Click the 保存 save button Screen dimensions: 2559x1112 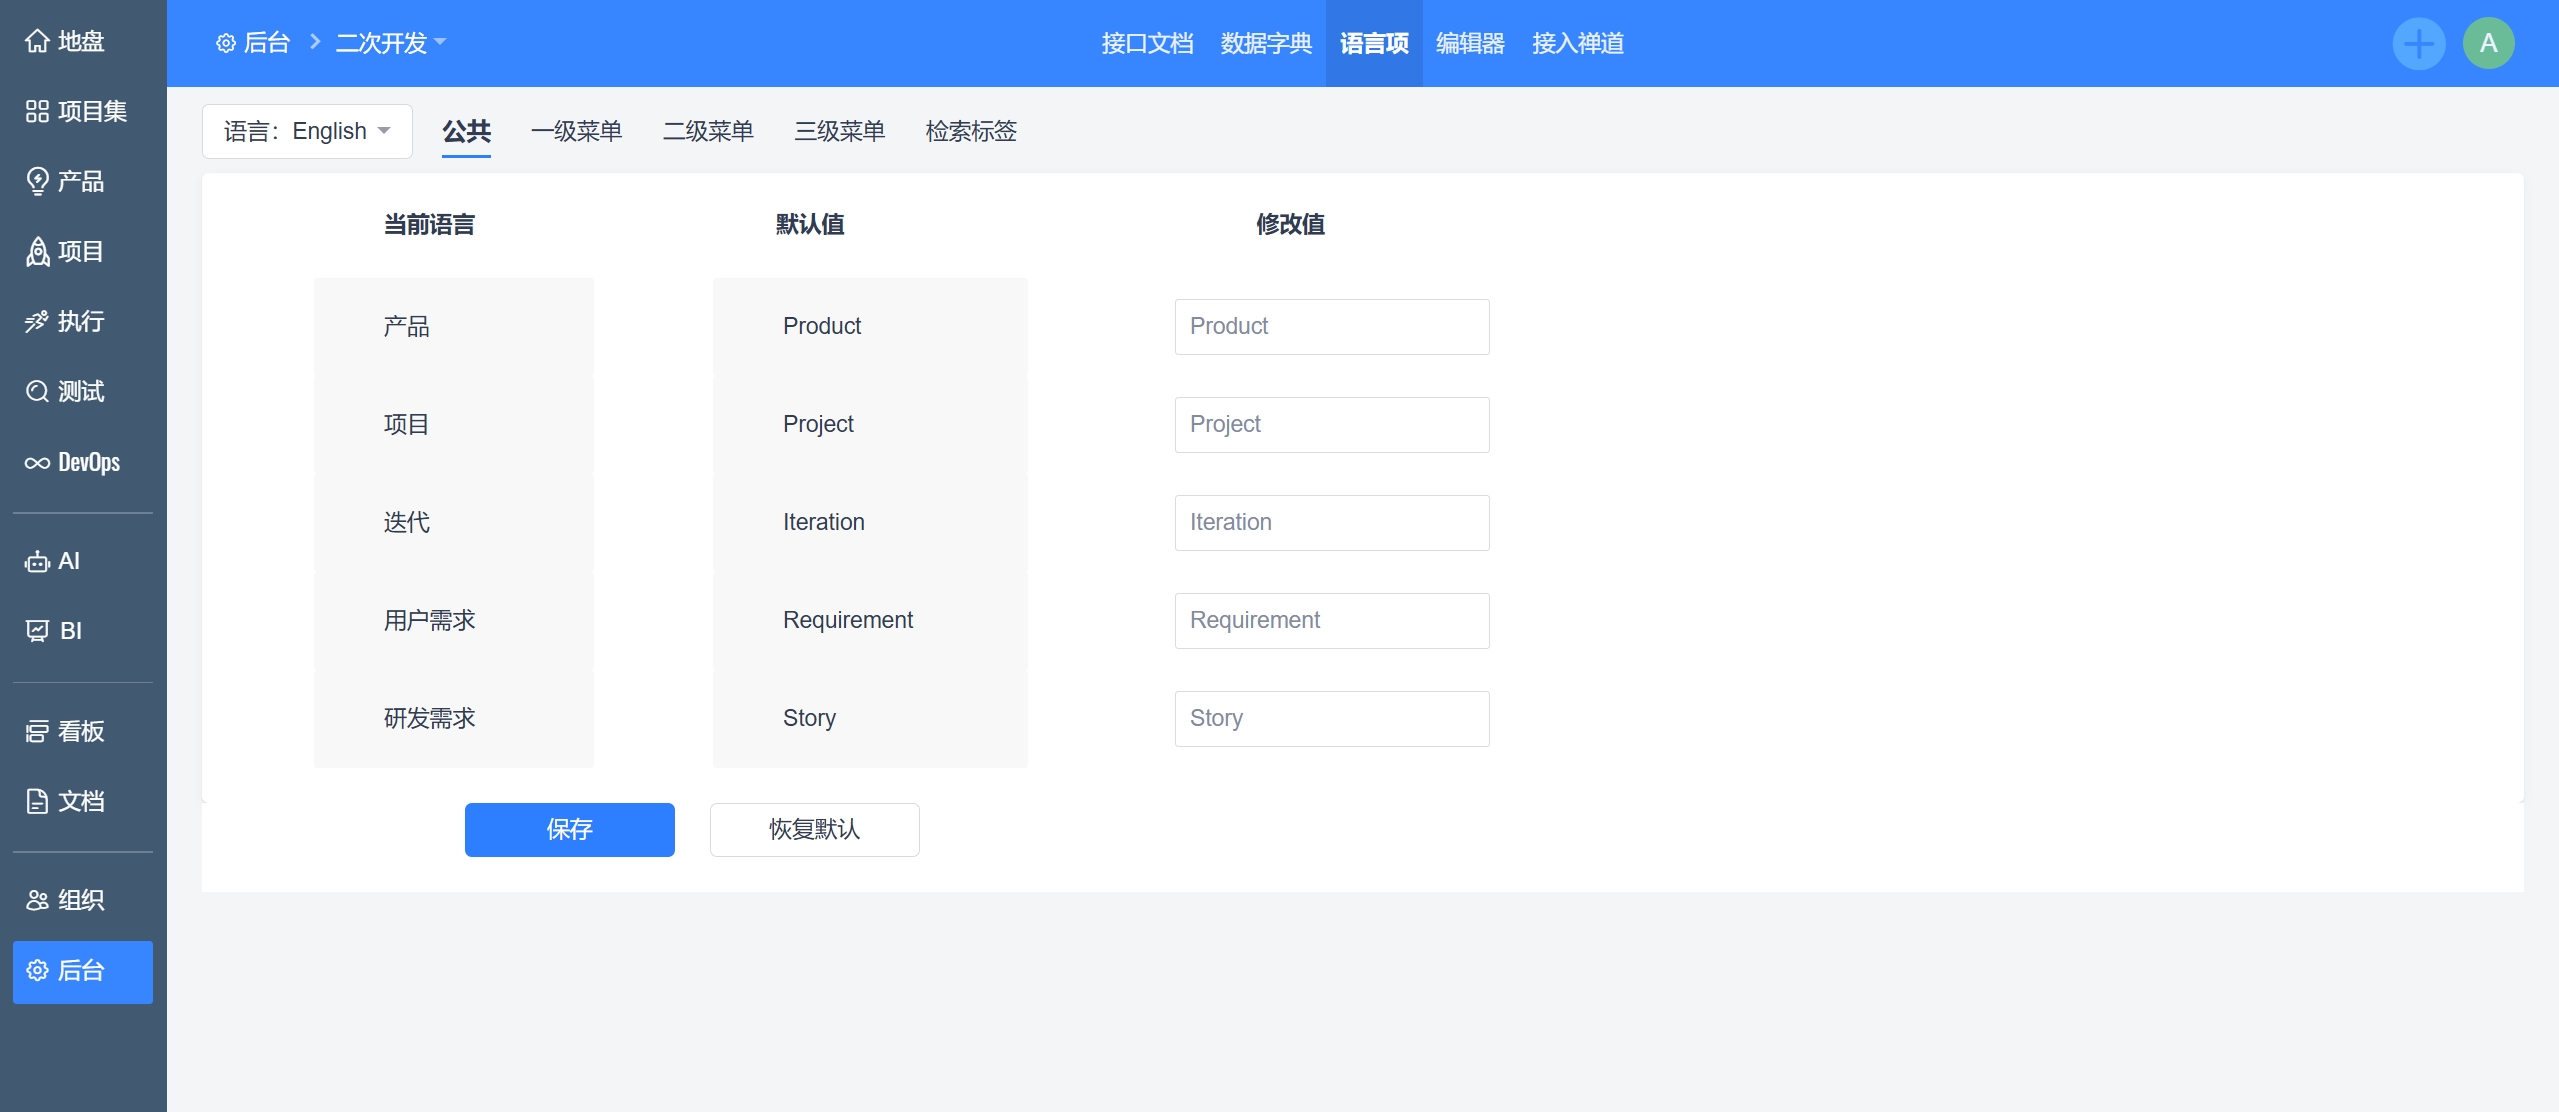click(569, 829)
